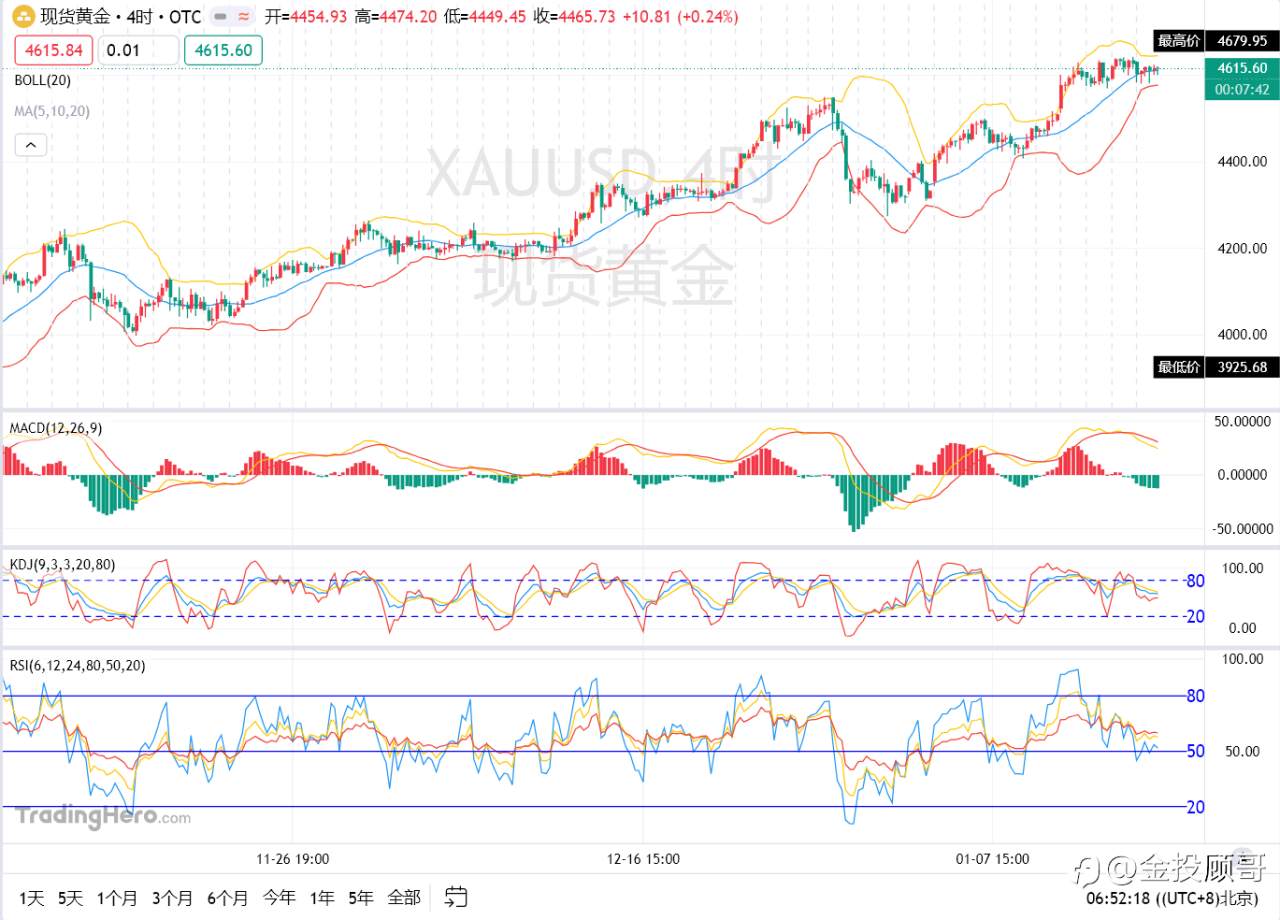Select the 1个月 time range
This screenshot has width=1280, height=920.
117,897
